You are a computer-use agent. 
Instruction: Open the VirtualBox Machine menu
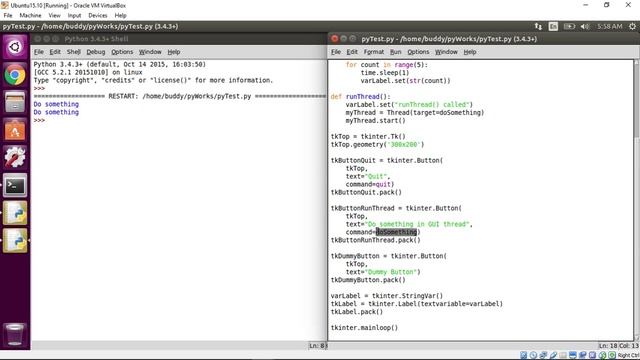pos(30,16)
